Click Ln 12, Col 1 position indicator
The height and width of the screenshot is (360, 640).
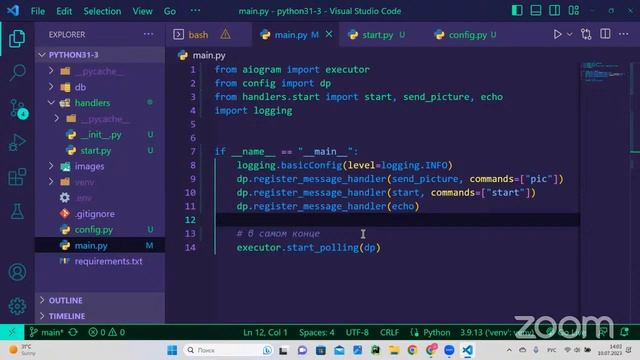tap(265, 332)
